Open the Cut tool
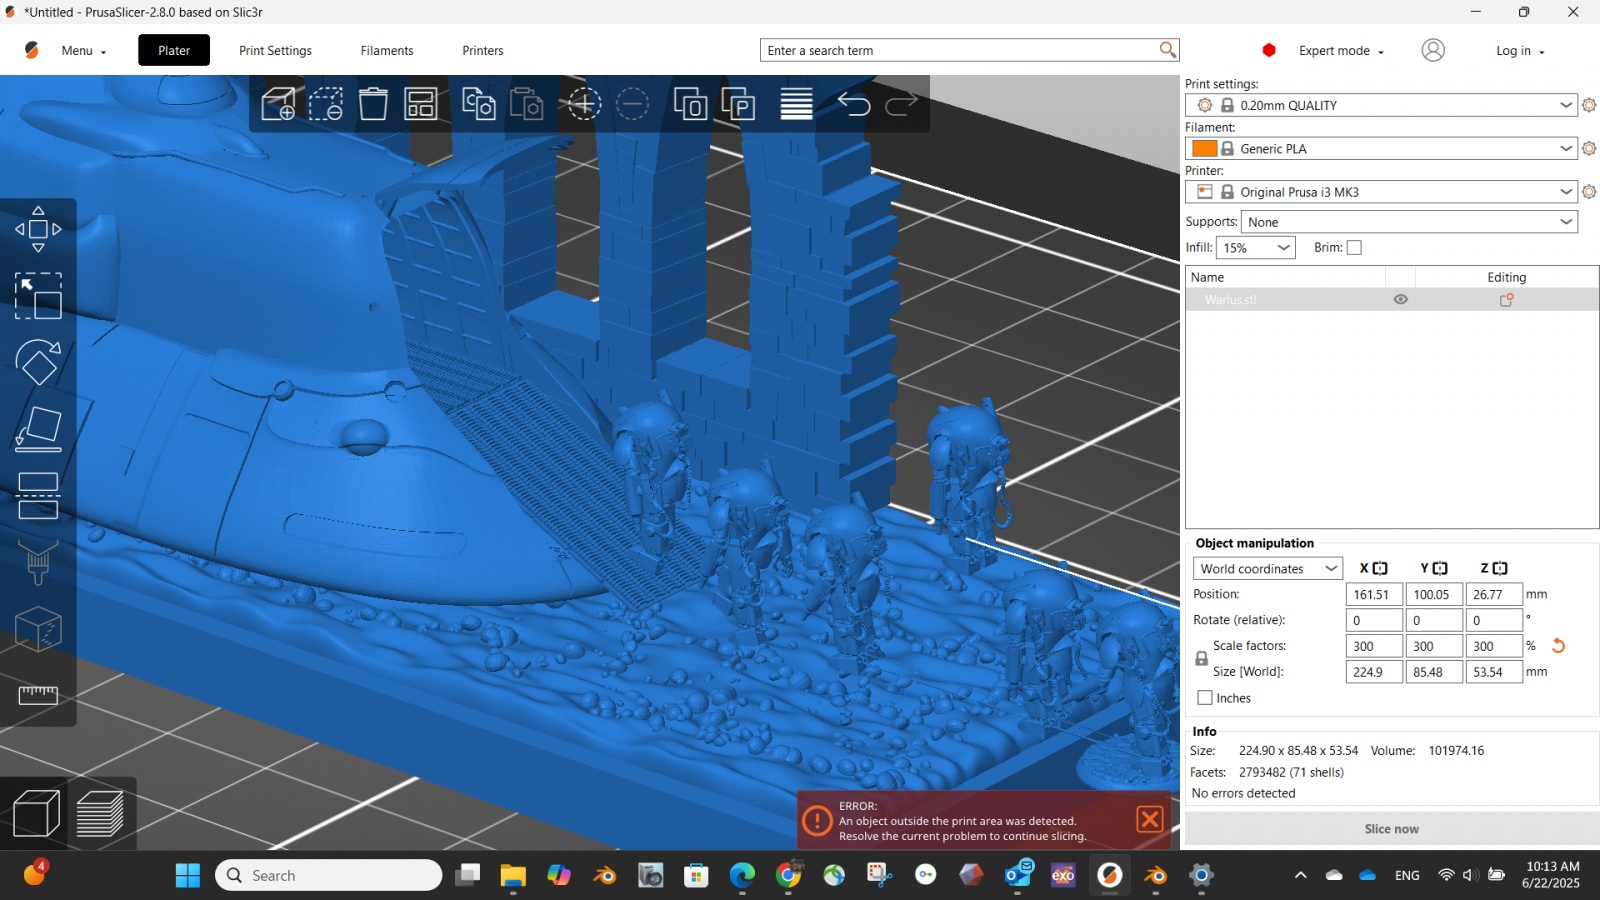This screenshot has width=1600, height=900. tap(38, 495)
